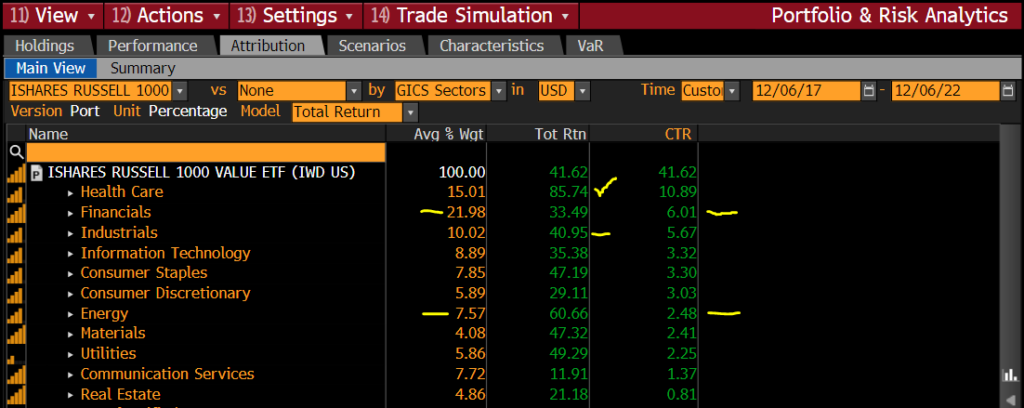The height and width of the screenshot is (408, 1024).
Task: Open the Trade Simulation menu
Action: point(473,15)
